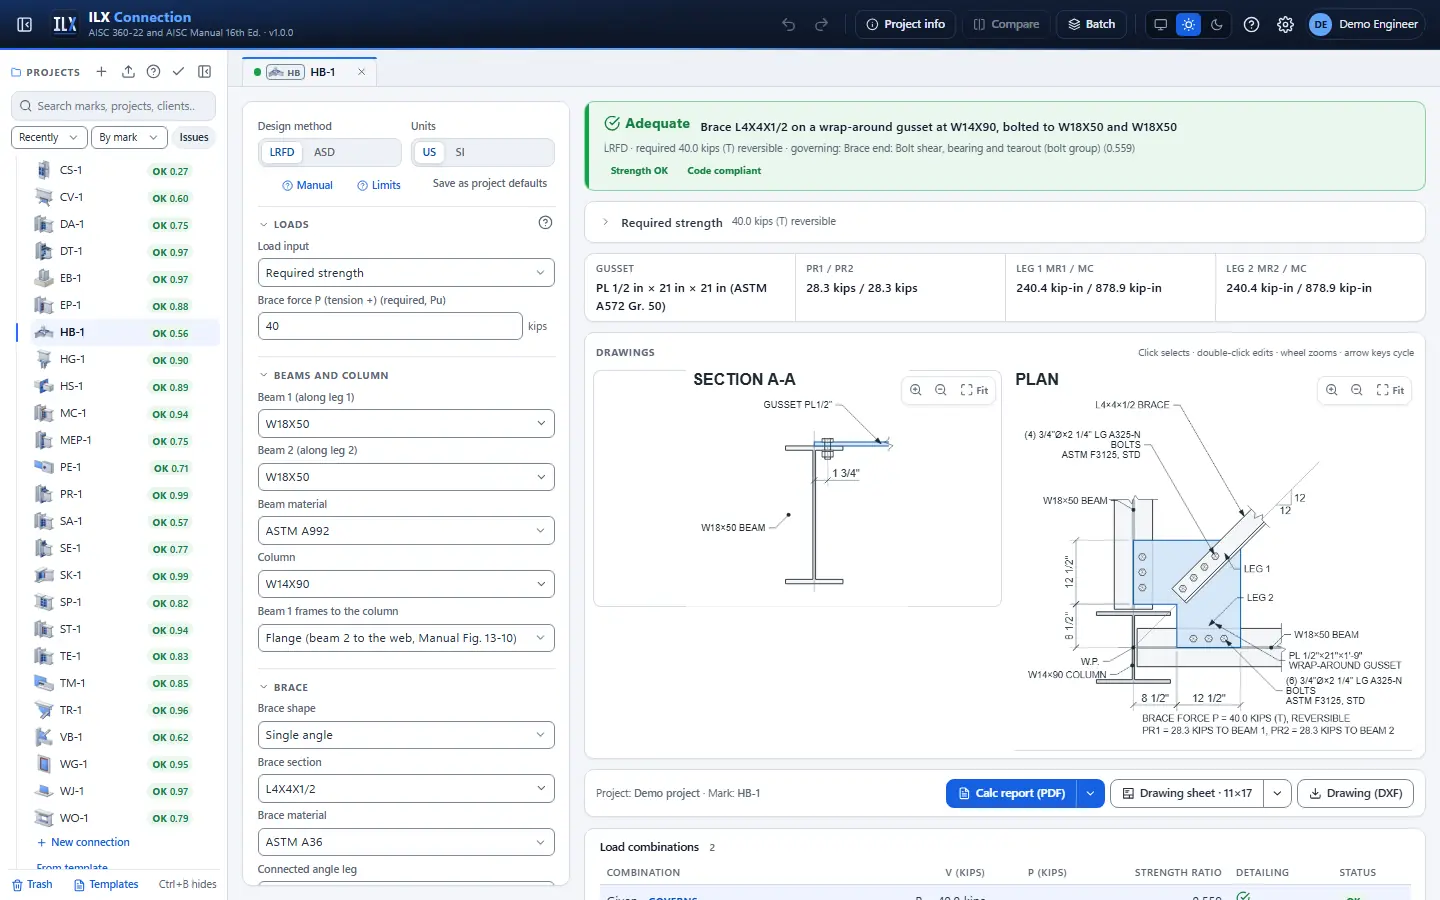Export Drawing (DXF)
This screenshot has height=900, width=1440.
[x=1355, y=793]
